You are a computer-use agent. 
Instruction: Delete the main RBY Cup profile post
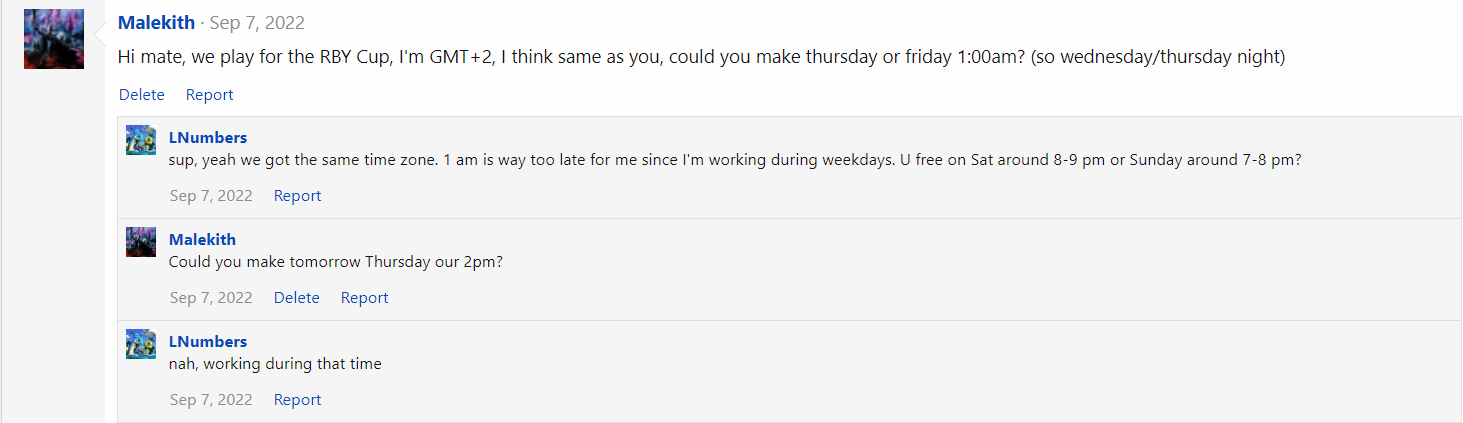click(x=142, y=94)
